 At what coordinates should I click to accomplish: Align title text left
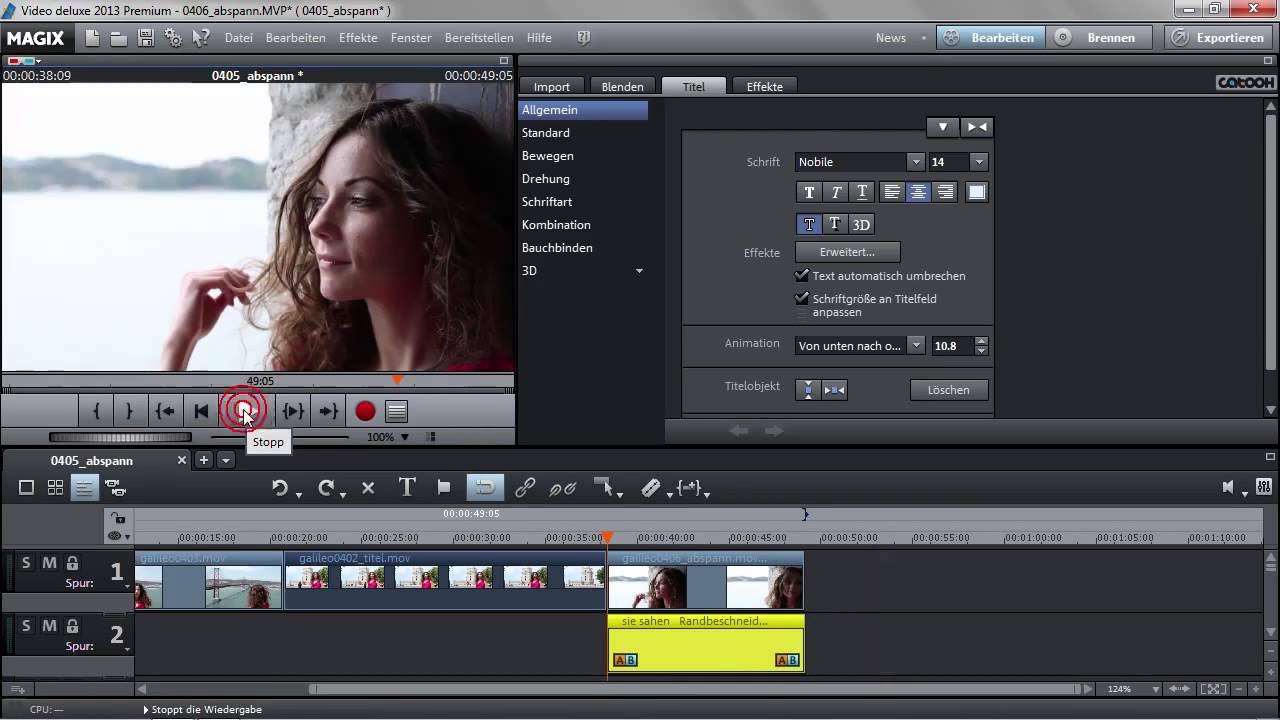pyautogui.click(x=892, y=192)
